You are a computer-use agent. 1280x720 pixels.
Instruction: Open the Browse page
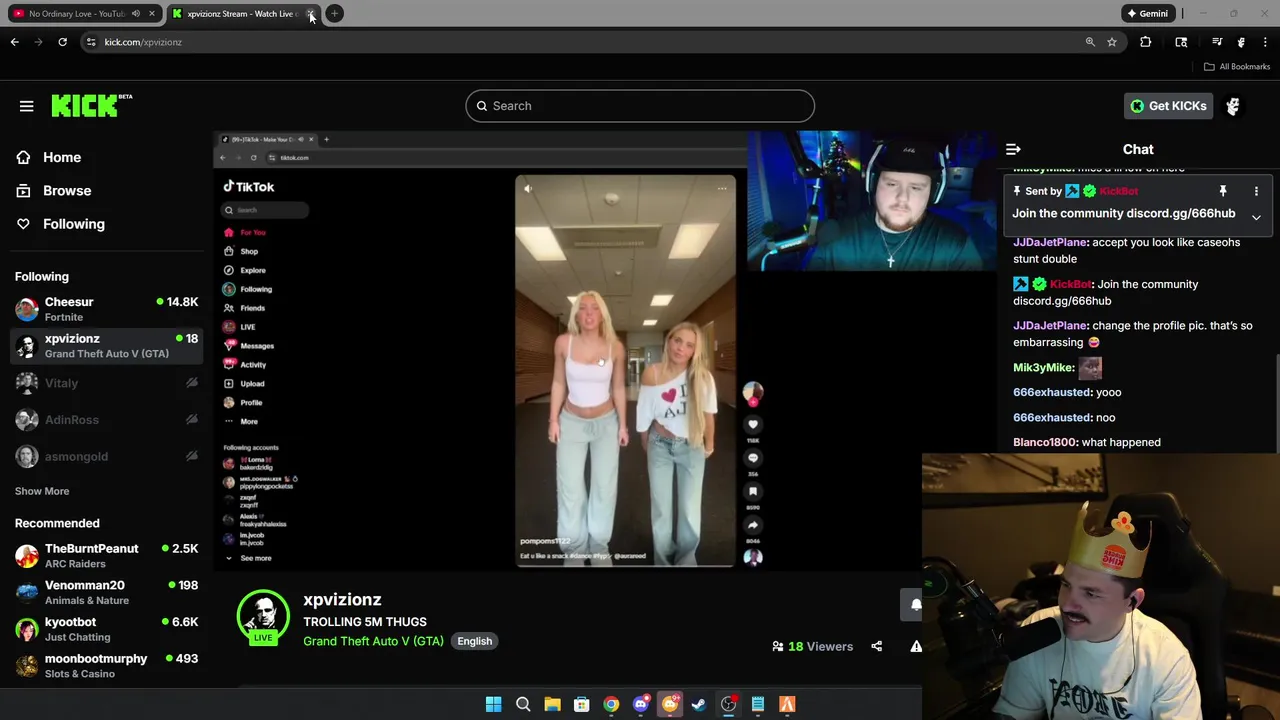coord(67,190)
